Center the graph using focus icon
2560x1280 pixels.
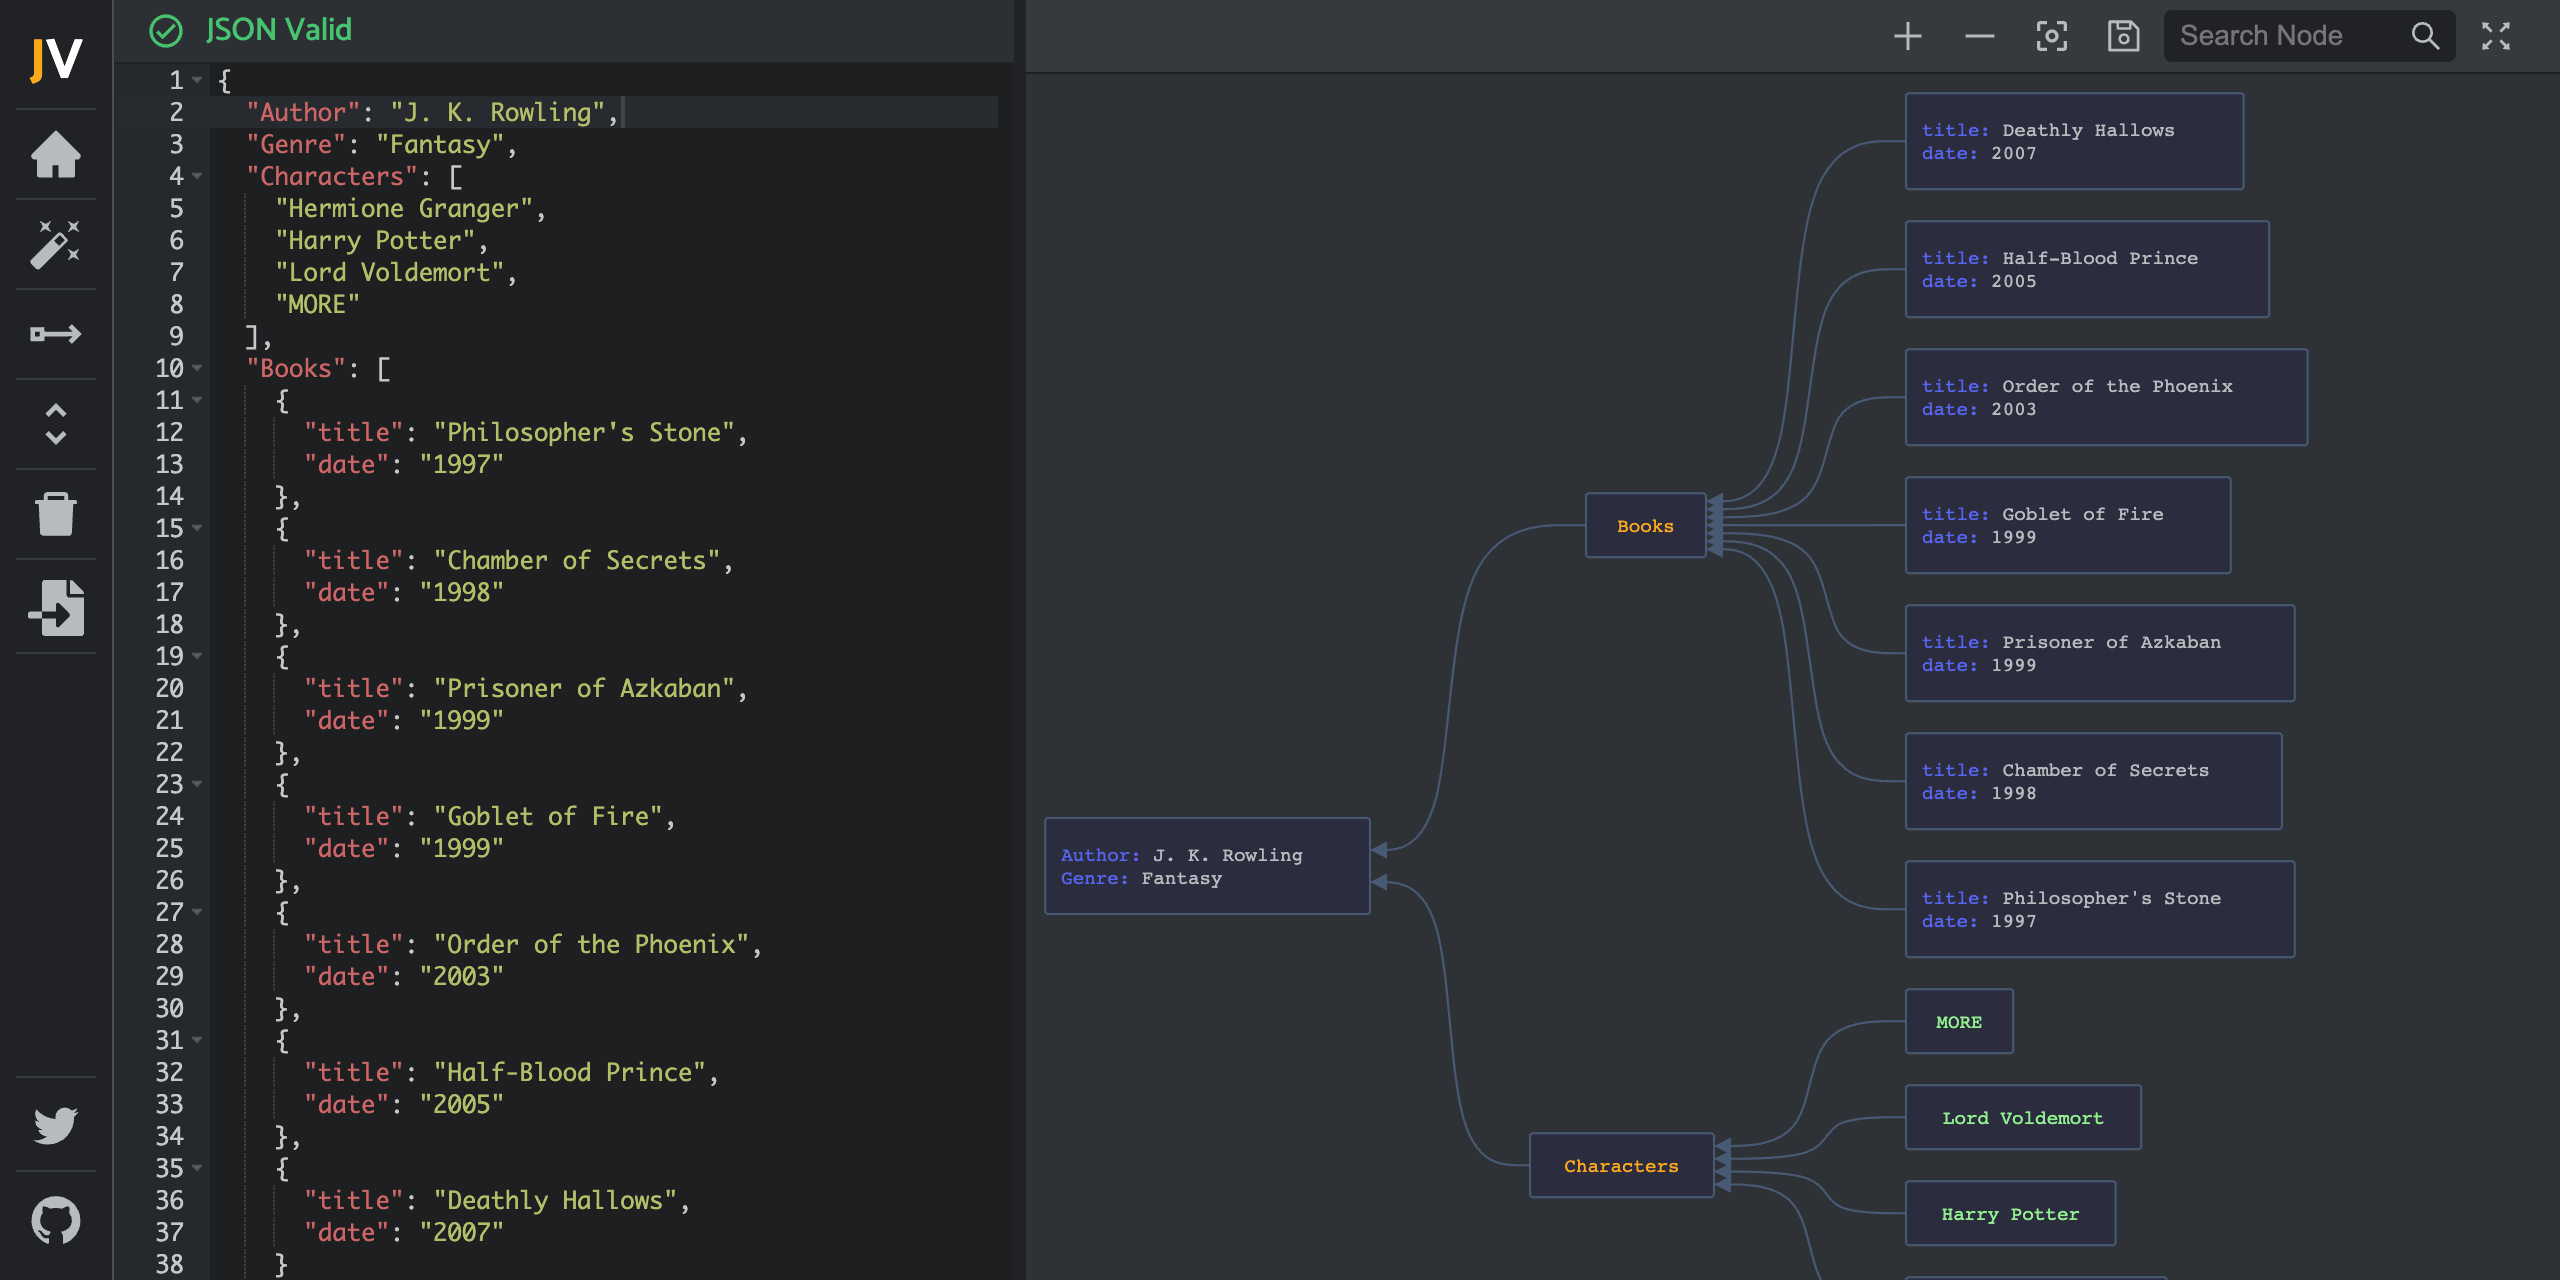pyautogui.click(x=2051, y=35)
